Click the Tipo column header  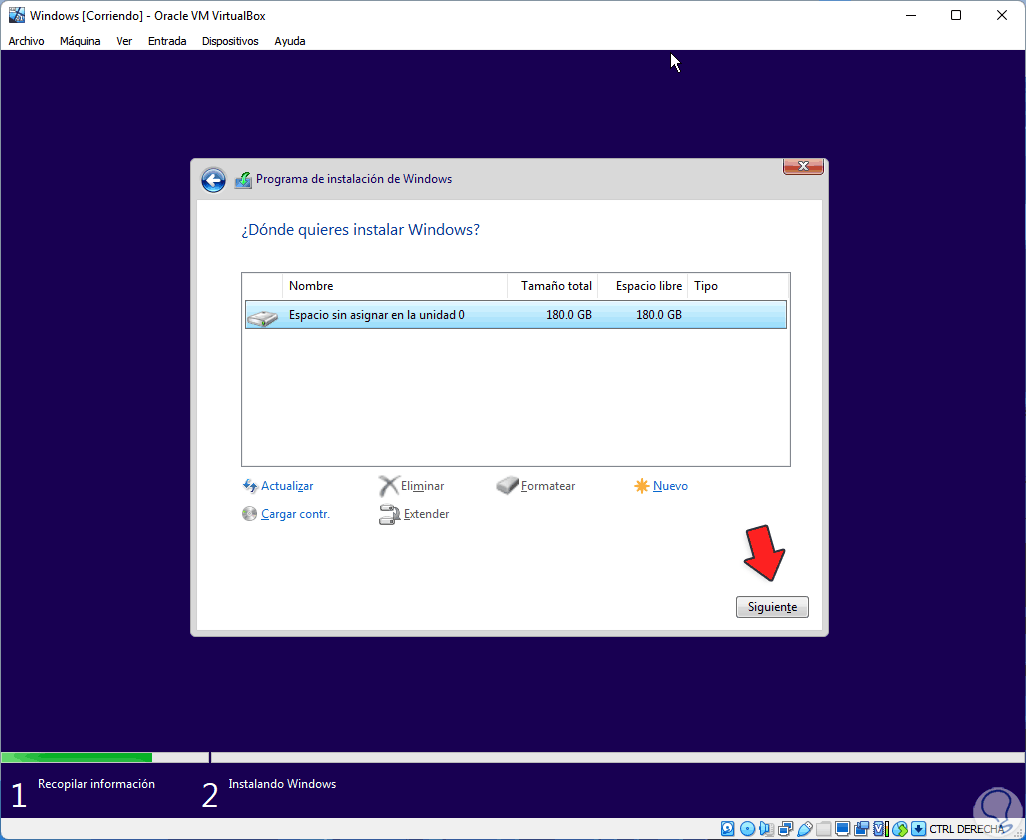coord(739,286)
